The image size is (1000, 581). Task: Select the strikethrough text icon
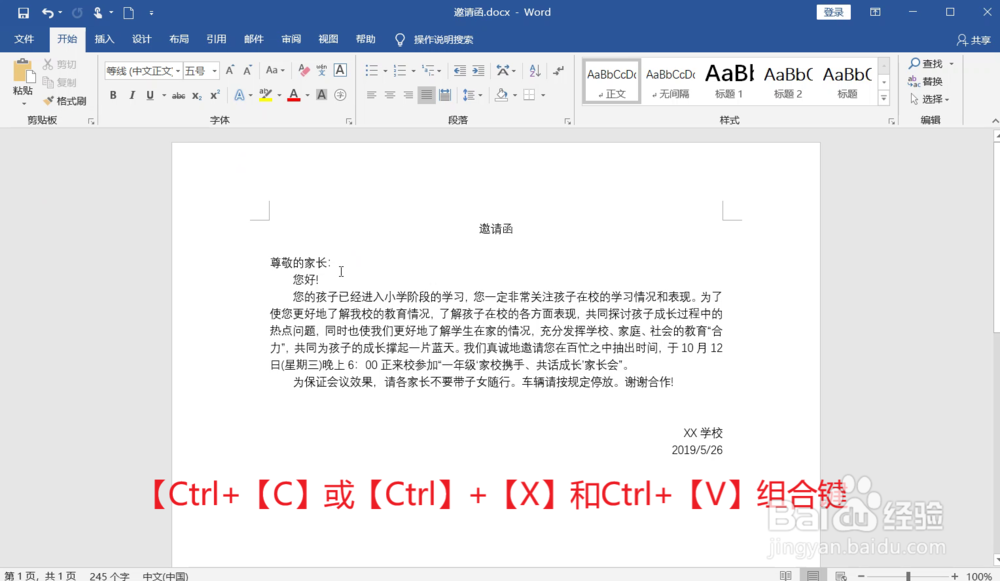[x=180, y=95]
